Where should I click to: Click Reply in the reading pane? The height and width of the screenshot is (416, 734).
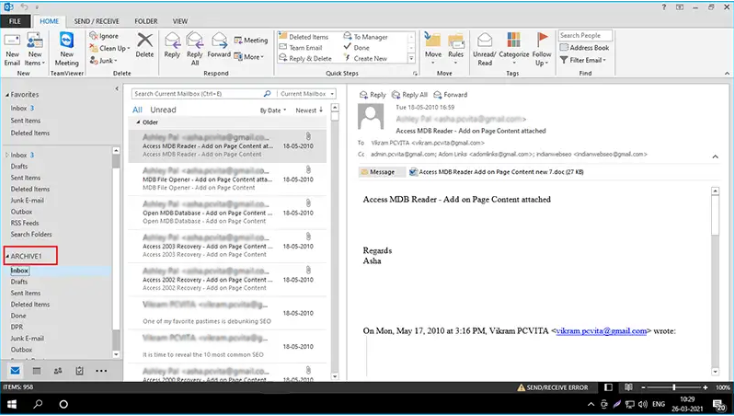pos(373,95)
